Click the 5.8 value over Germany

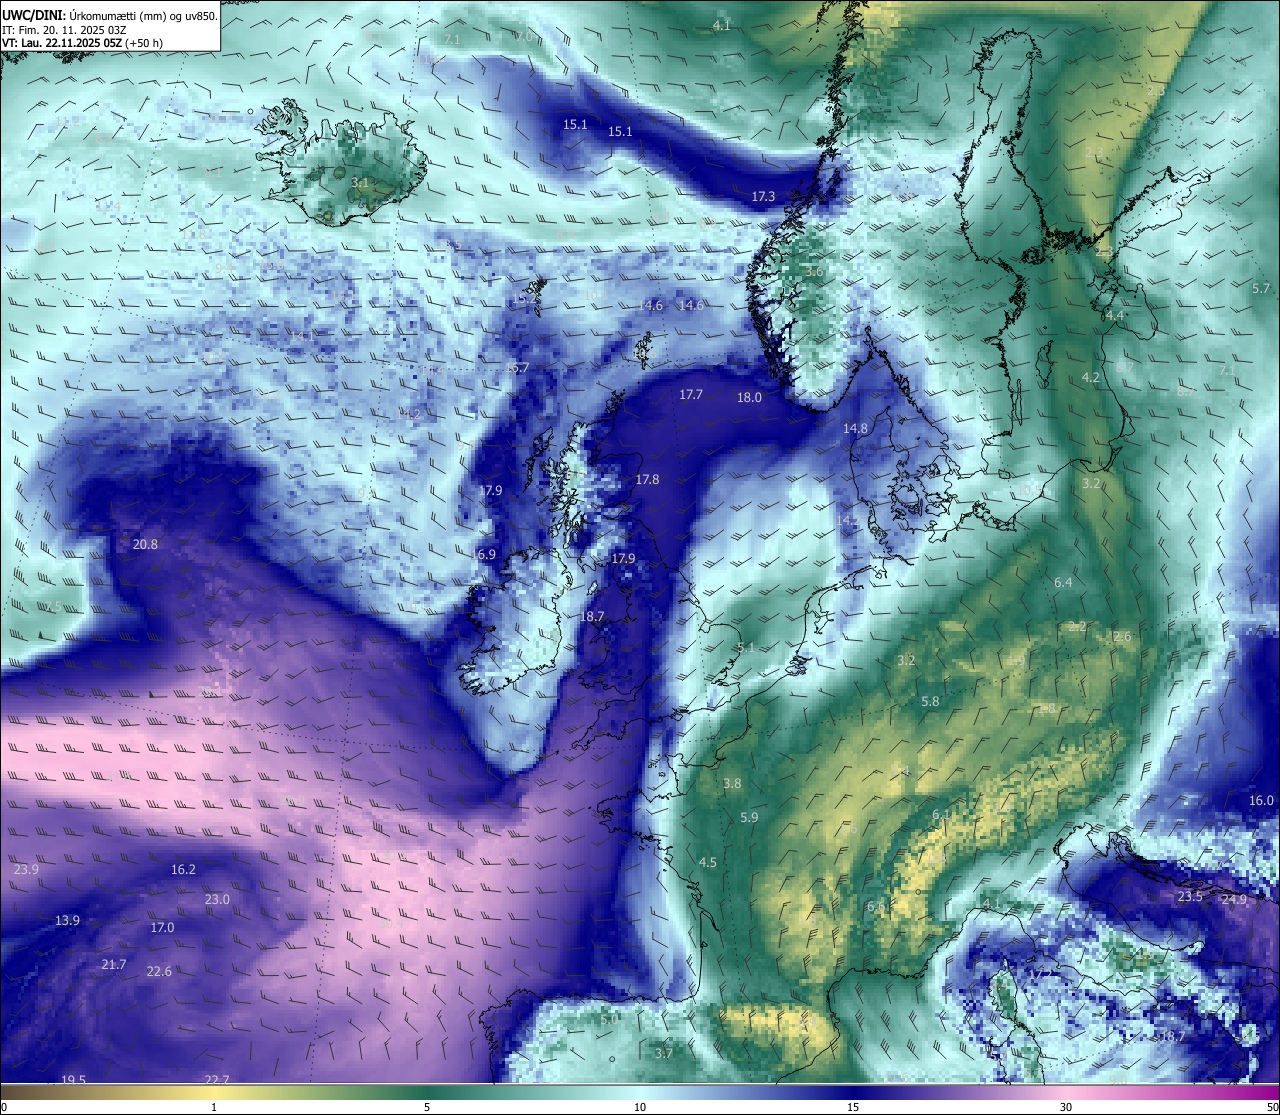(930, 701)
